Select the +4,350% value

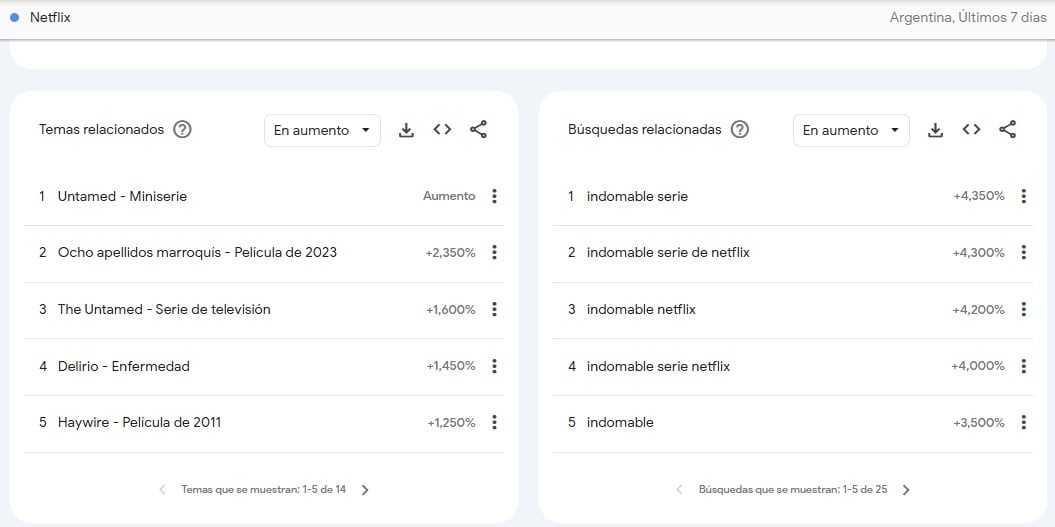coord(979,197)
